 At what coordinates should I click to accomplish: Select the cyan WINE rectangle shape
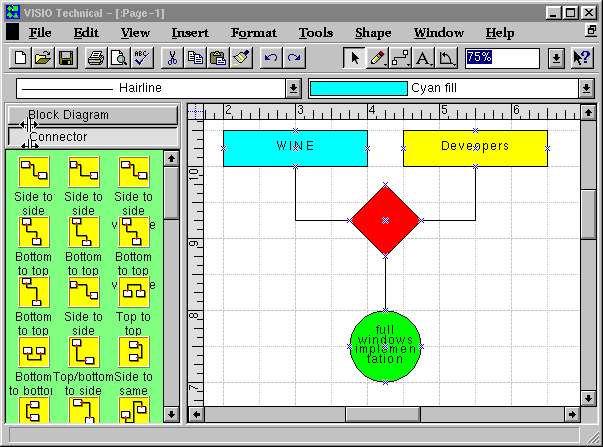pyautogui.click(x=295, y=148)
